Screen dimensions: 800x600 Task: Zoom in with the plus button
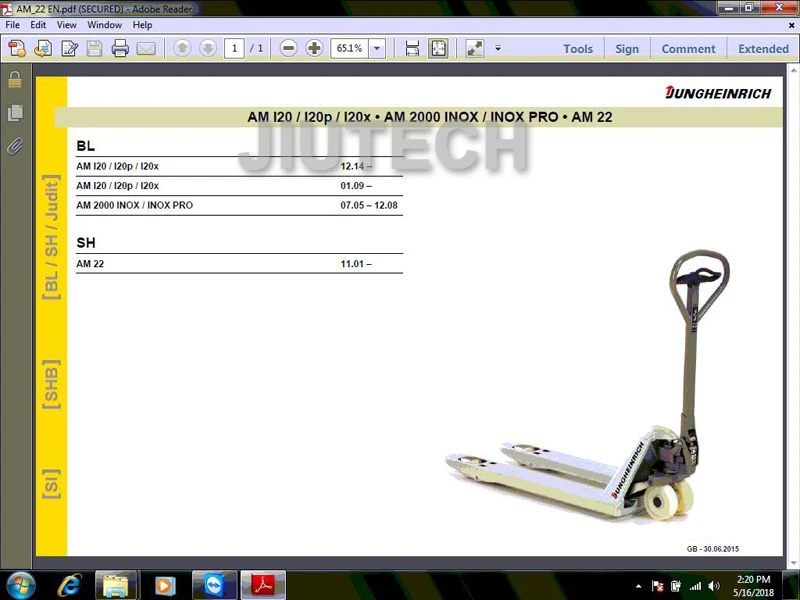314,48
